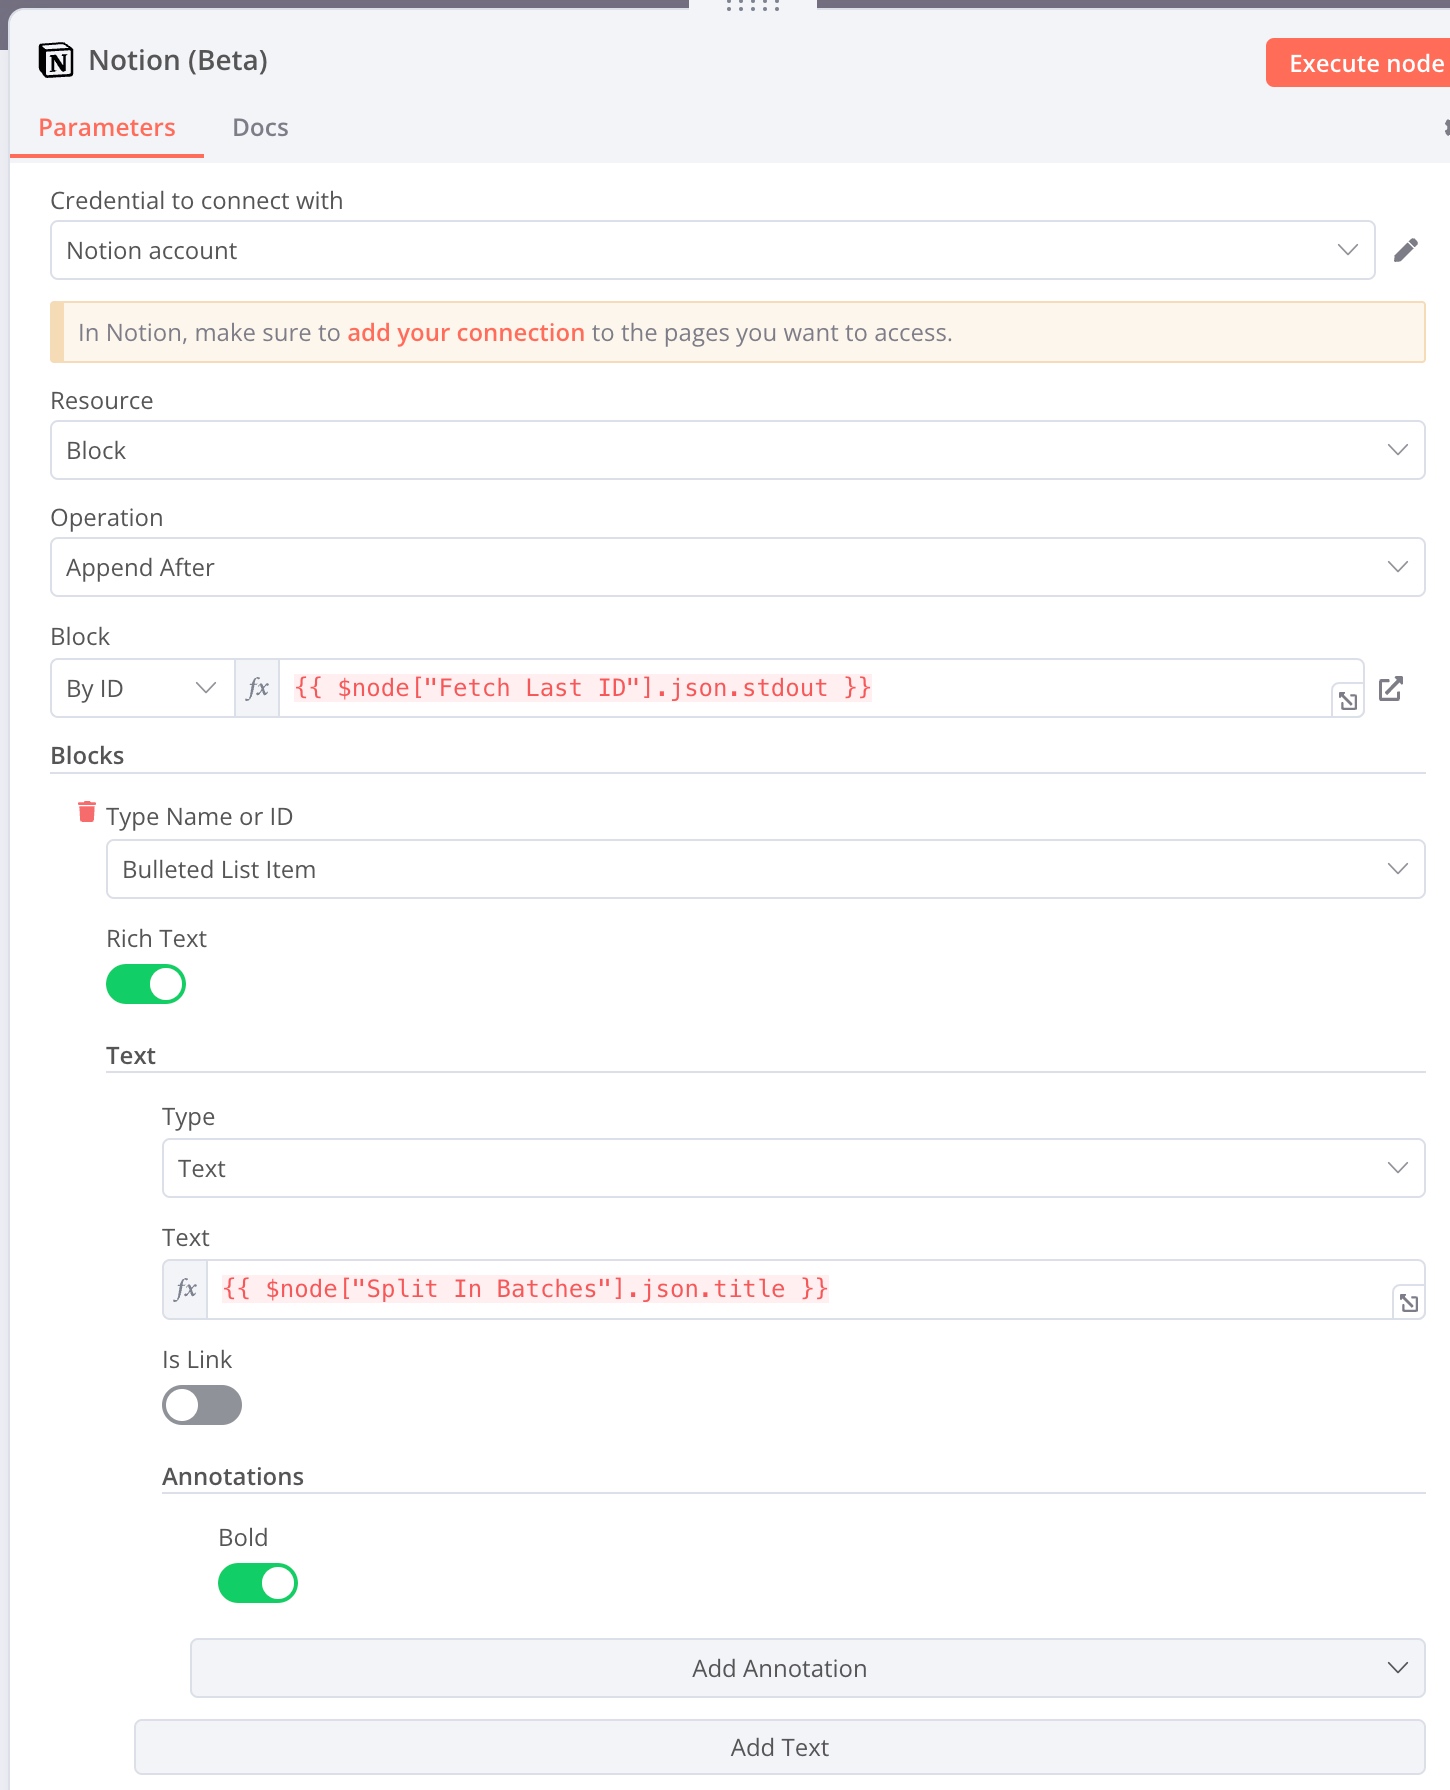This screenshot has height=1790, width=1450.
Task: Select the Parameters tab
Action: point(107,128)
